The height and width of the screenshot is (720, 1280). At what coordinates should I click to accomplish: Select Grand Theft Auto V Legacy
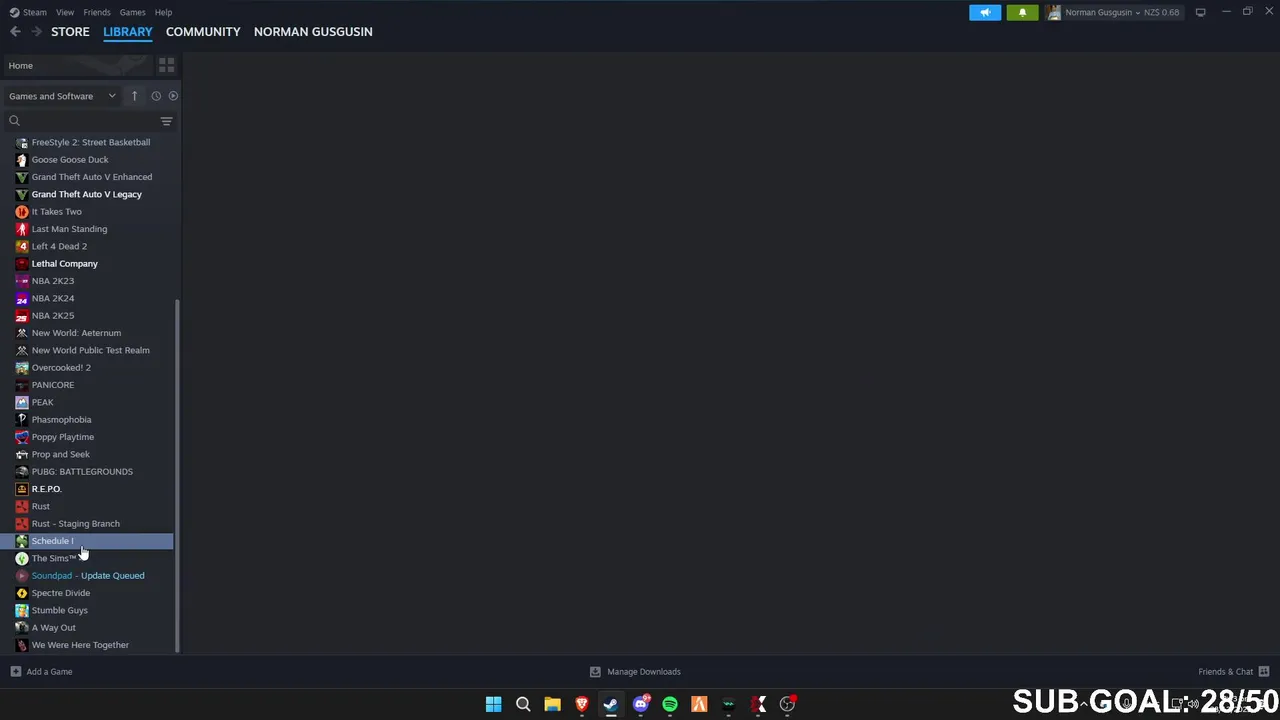click(86, 194)
